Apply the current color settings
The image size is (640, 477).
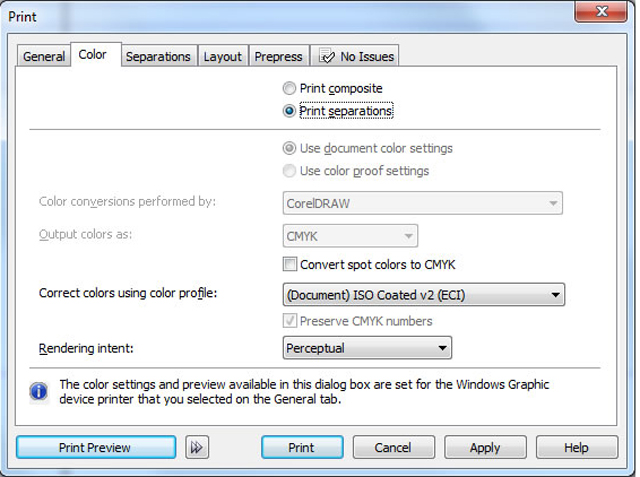tap(485, 447)
